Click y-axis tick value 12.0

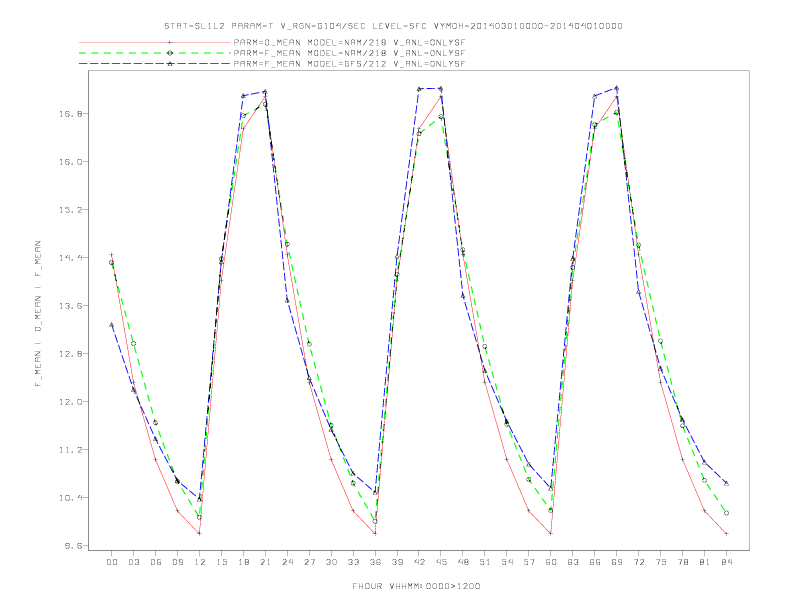coord(70,402)
